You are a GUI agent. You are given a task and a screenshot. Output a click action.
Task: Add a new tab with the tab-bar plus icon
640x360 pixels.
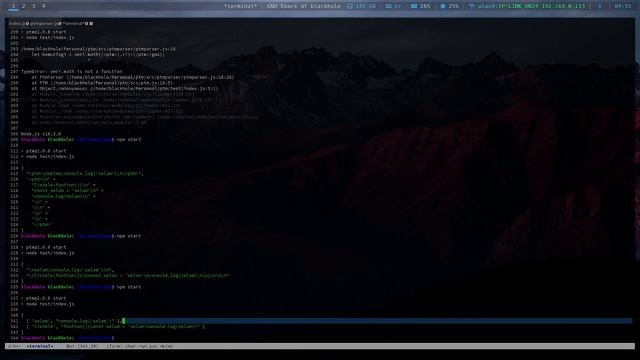click(91, 24)
